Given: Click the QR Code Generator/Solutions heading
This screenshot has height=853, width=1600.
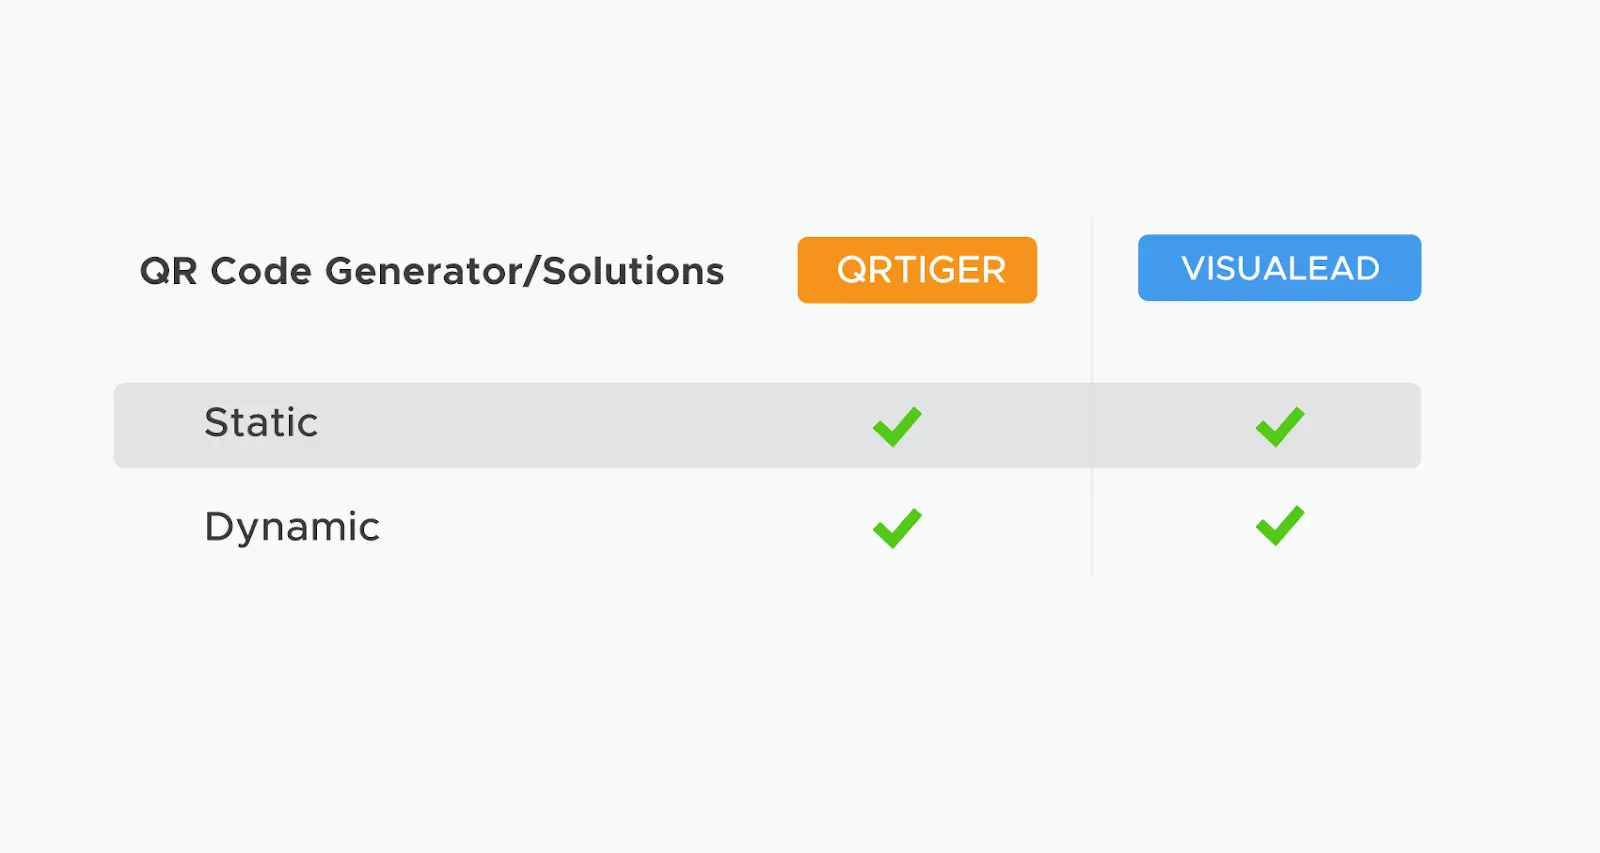Looking at the screenshot, I should pos(432,271).
